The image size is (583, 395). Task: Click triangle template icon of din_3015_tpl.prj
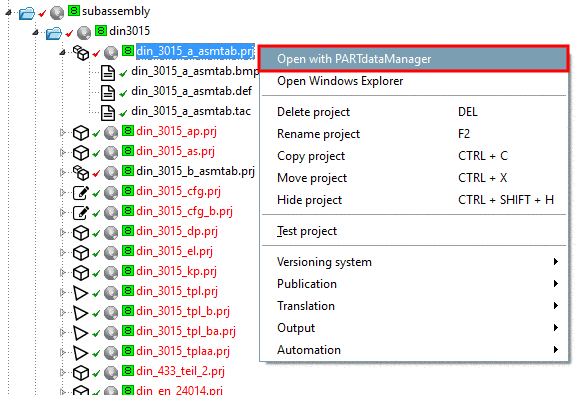80,293
